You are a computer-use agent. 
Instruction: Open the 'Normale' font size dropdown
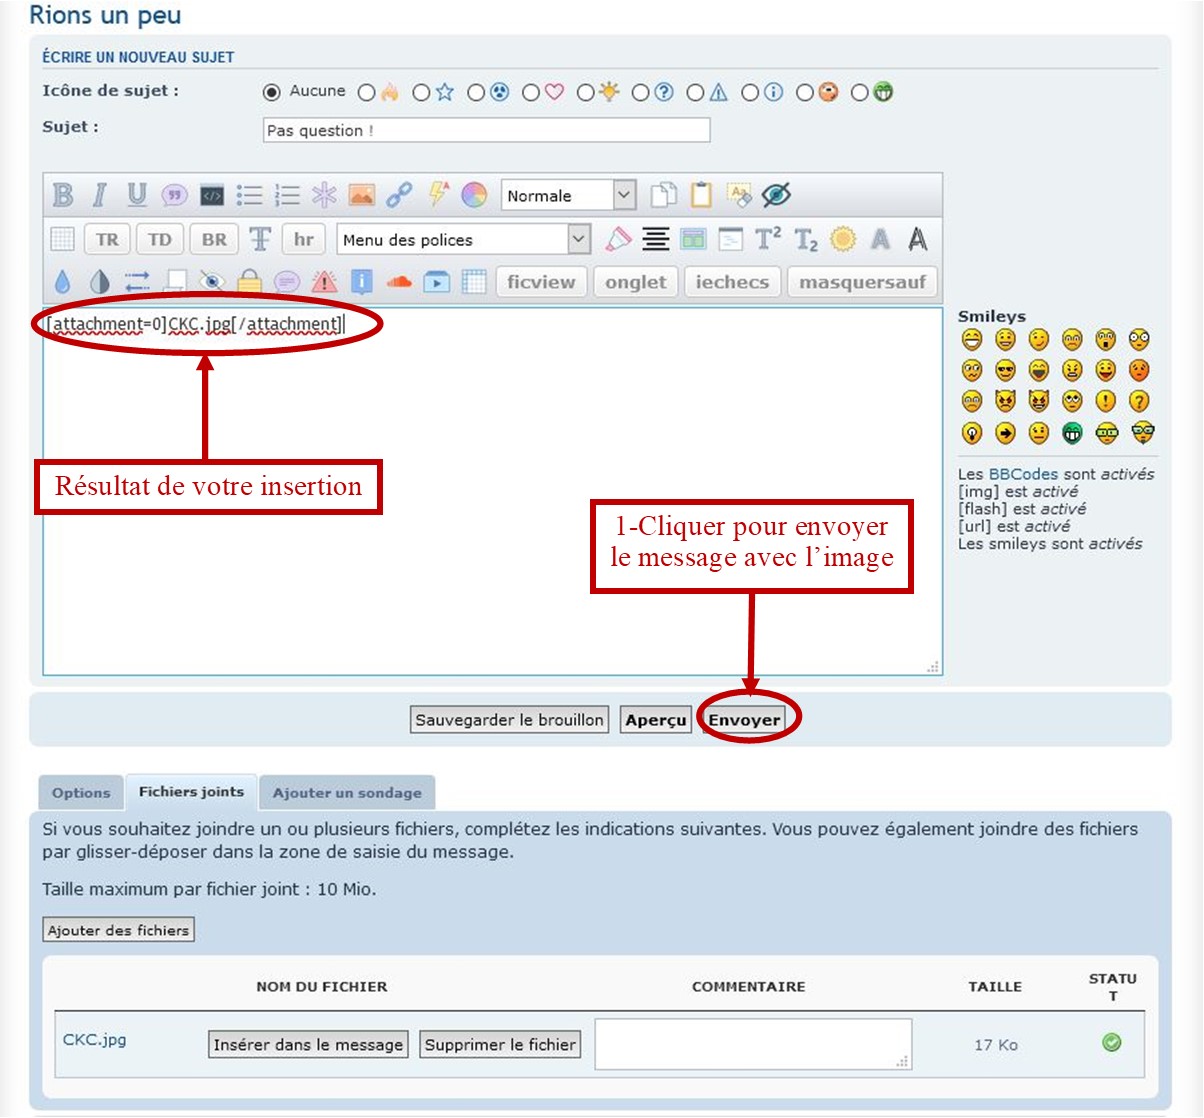pyautogui.click(x=568, y=195)
